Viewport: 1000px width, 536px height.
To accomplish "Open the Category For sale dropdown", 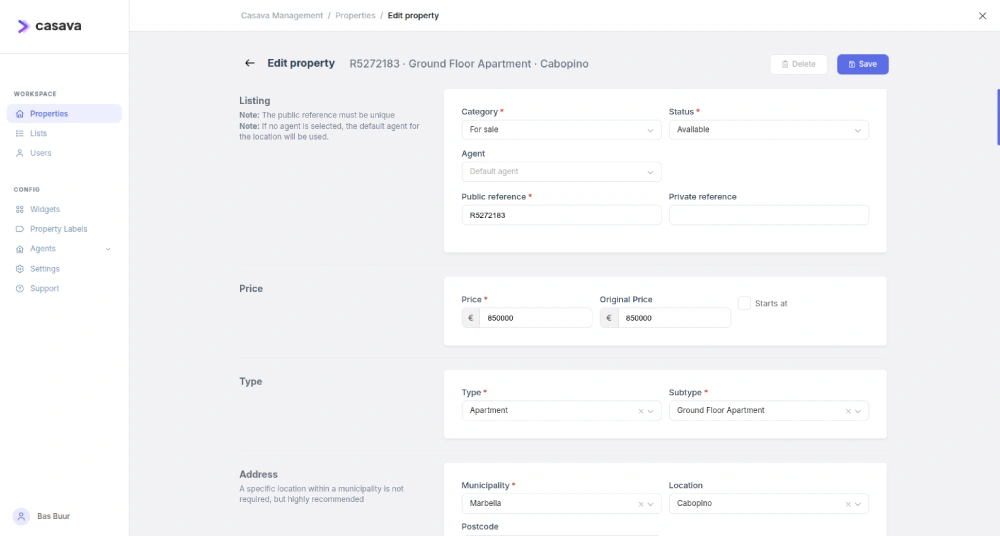I will pos(561,130).
